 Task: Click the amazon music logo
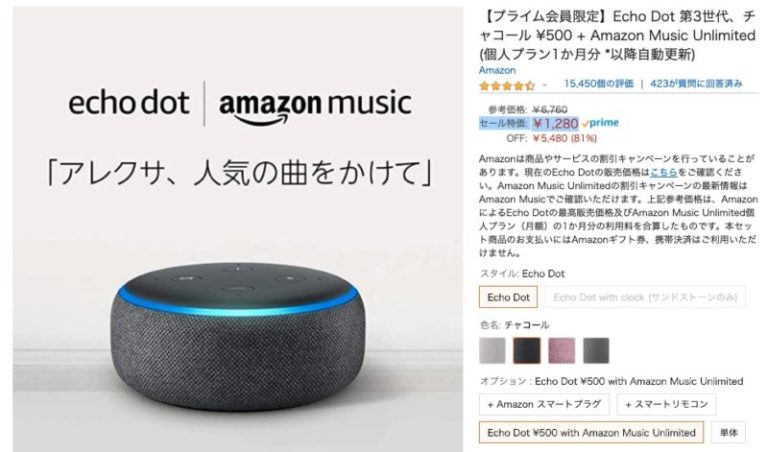315,106
